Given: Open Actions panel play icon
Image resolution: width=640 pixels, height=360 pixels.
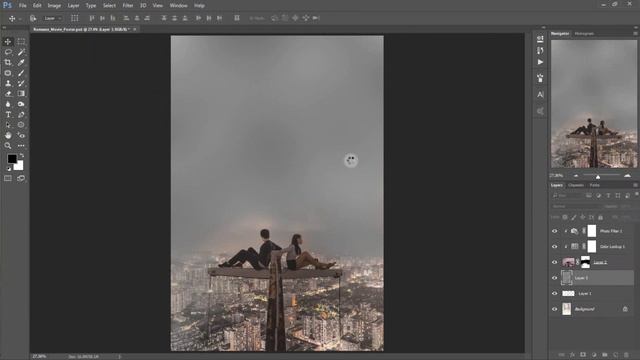Looking at the screenshot, I should pos(540,62).
